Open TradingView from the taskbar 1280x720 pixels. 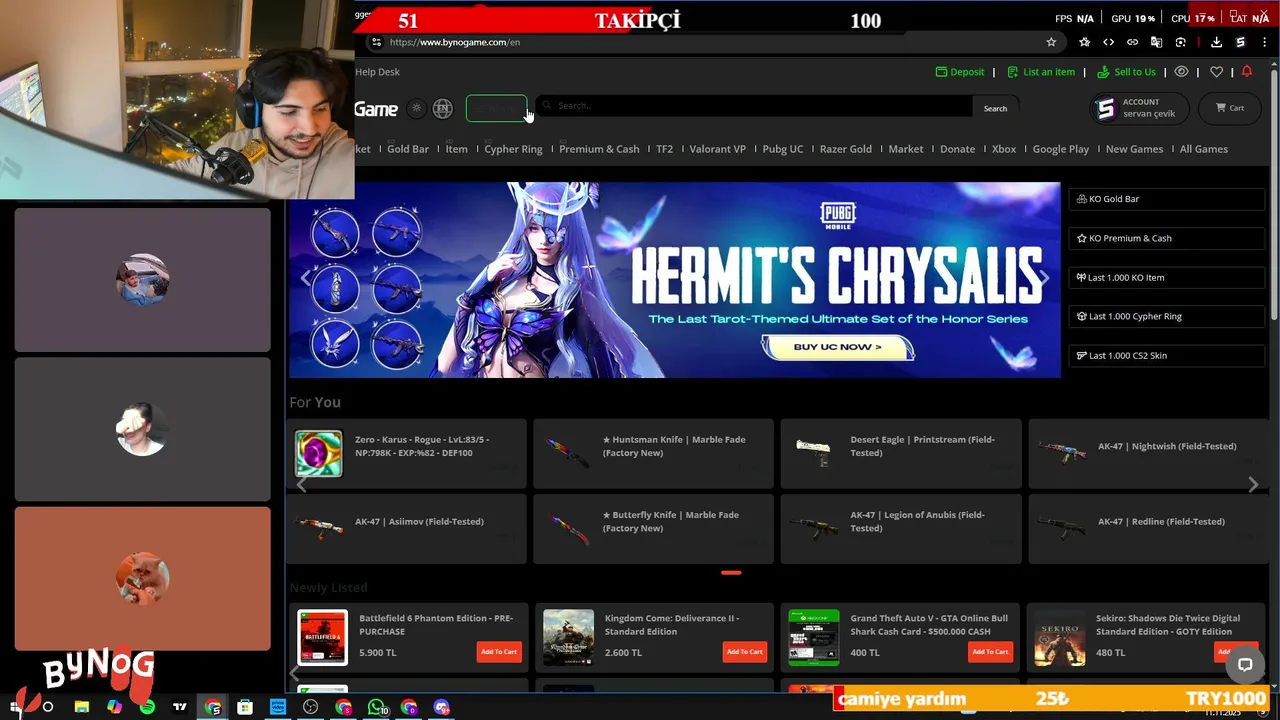click(180, 707)
